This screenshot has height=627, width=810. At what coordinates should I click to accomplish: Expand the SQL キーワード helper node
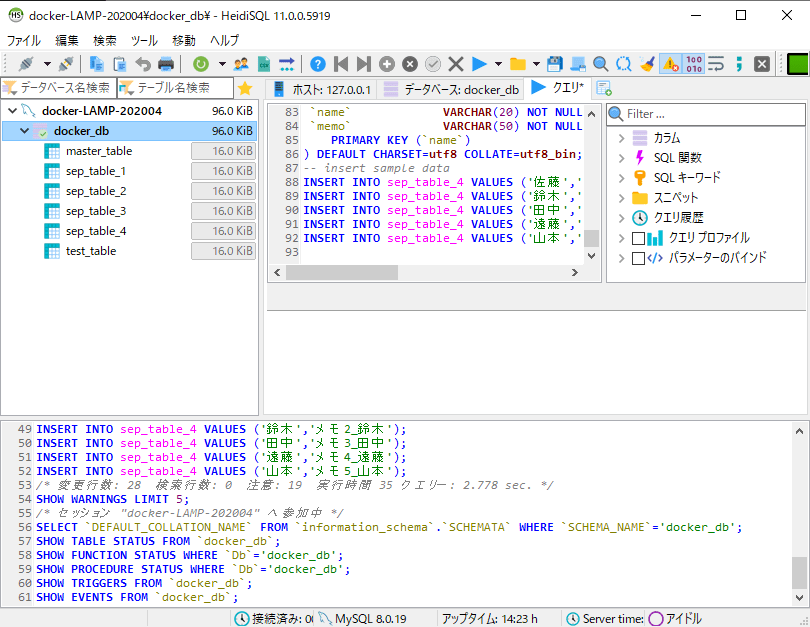coord(622,178)
